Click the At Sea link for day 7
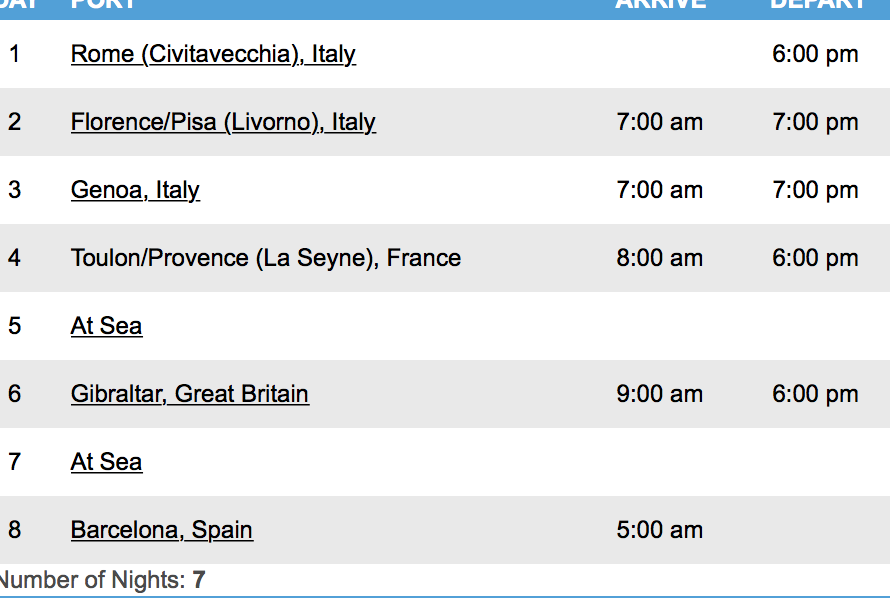 [x=106, y=462]
